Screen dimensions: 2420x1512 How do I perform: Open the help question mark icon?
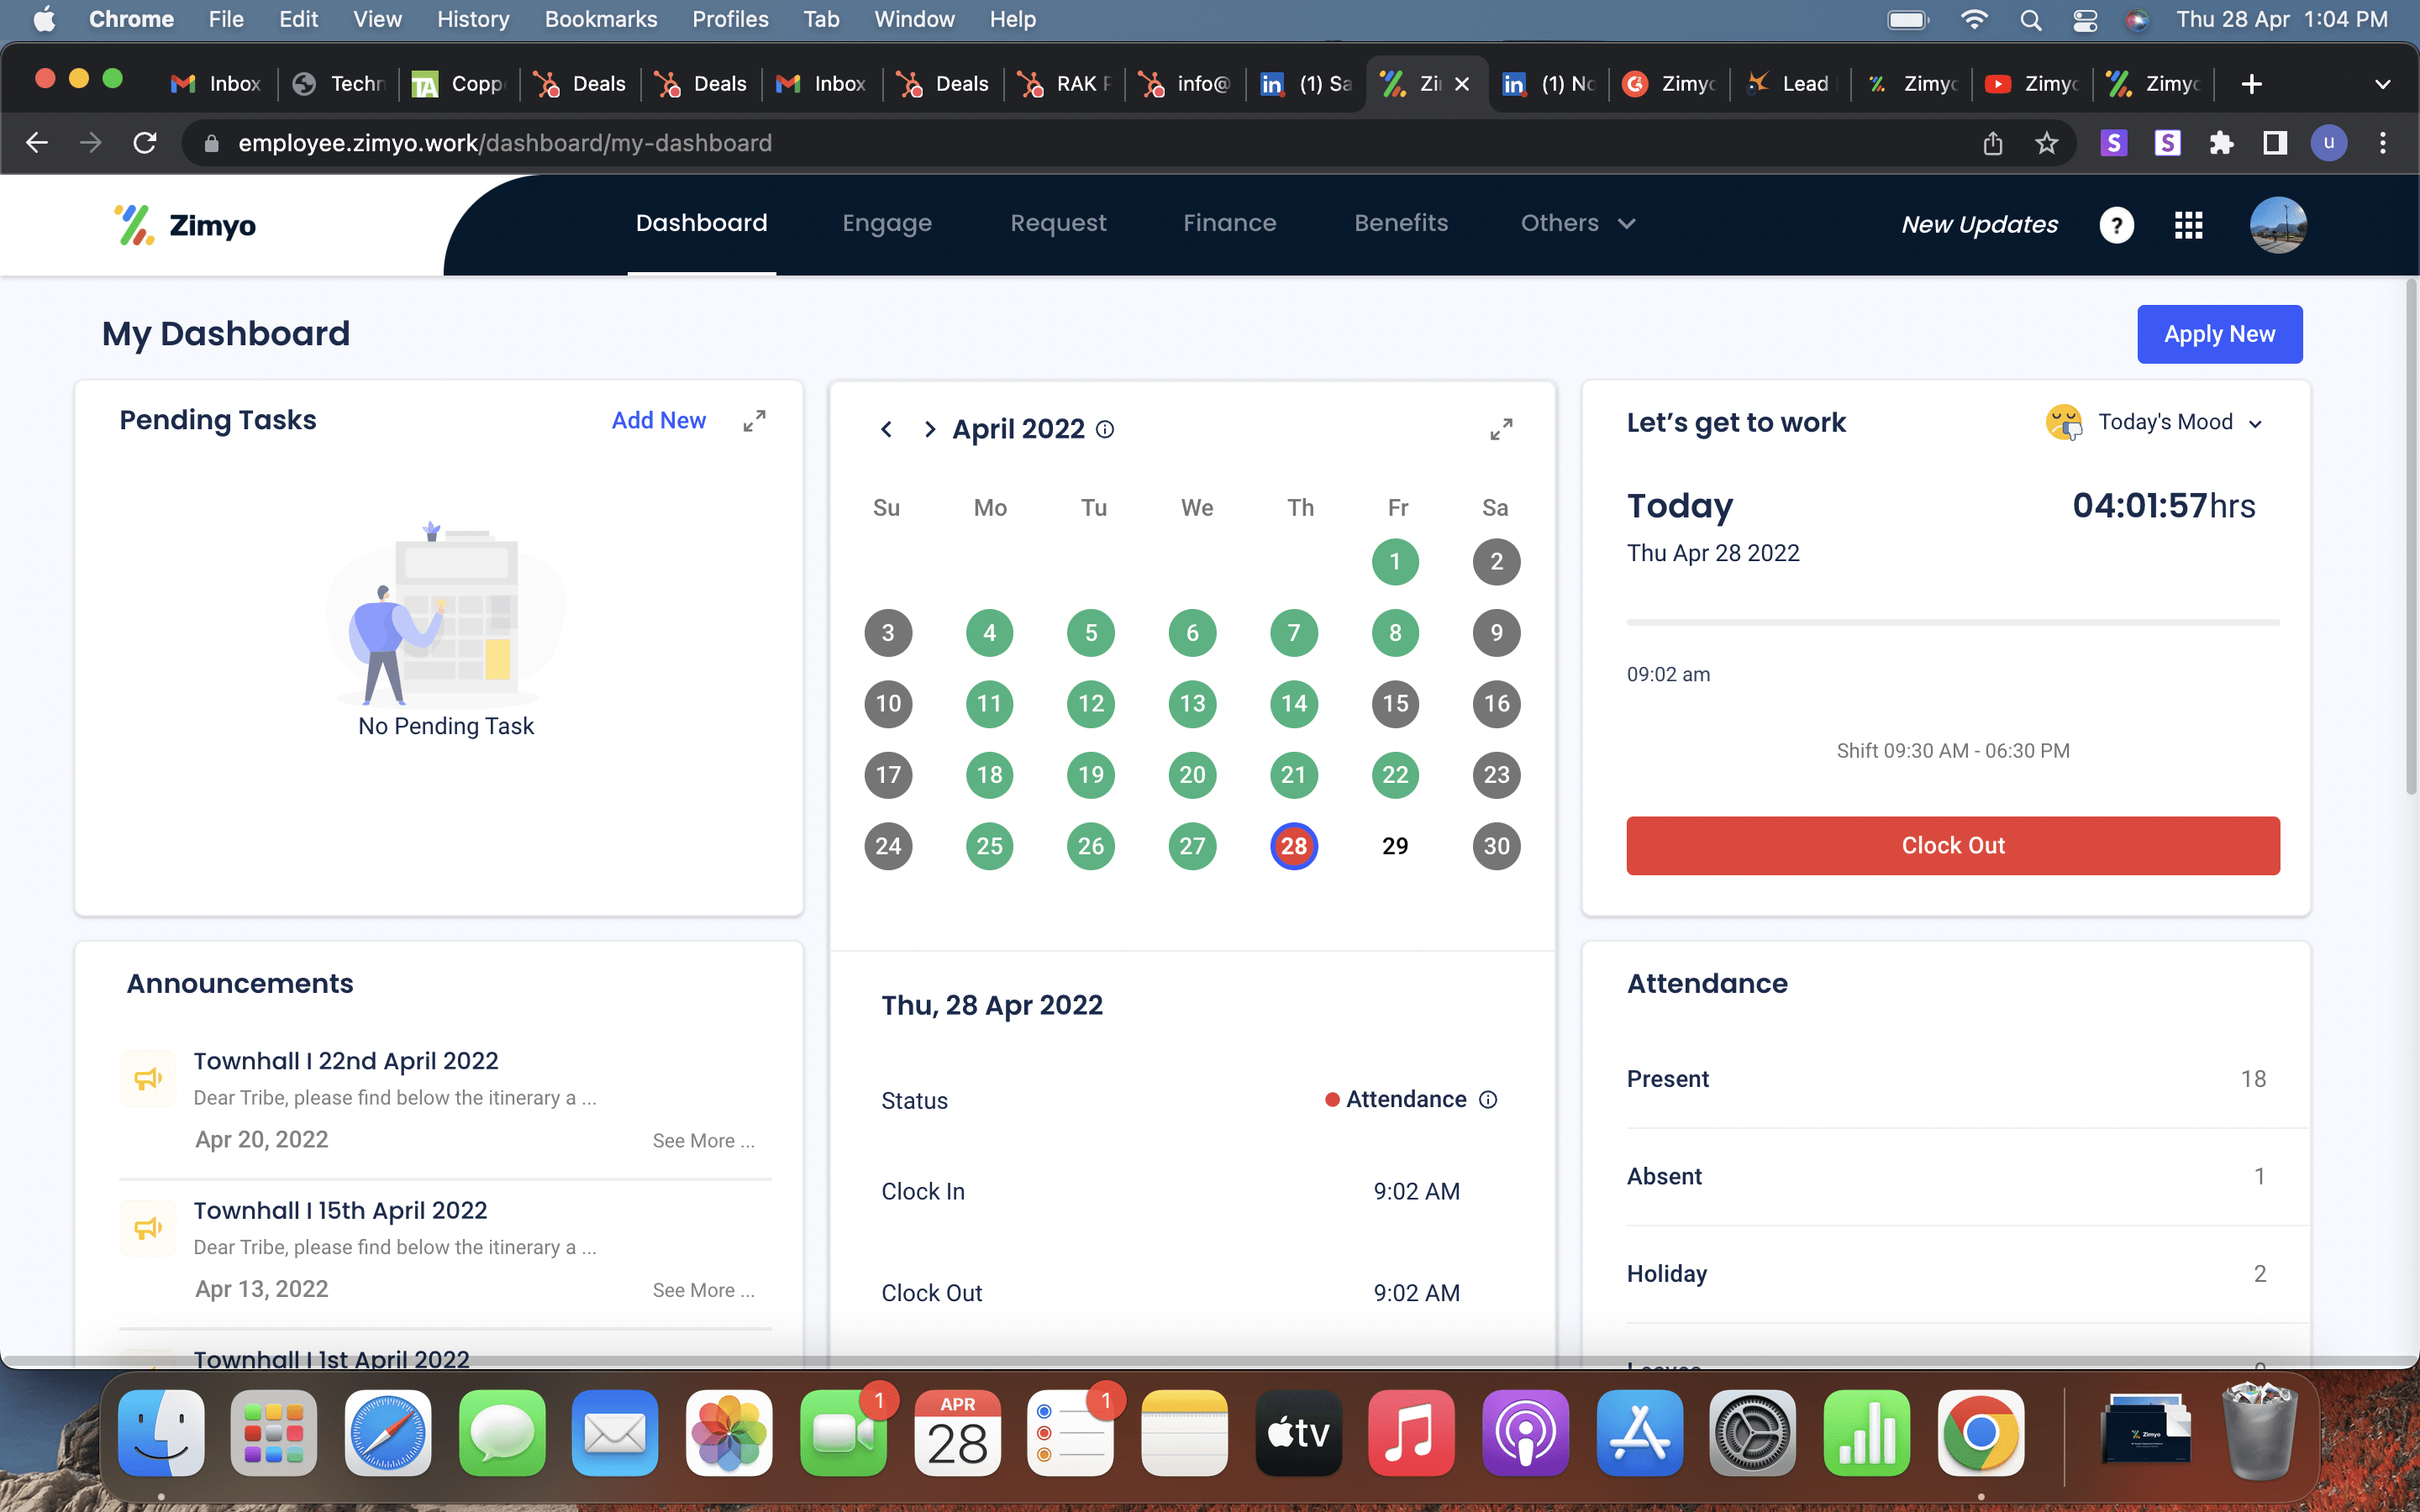2116,225
